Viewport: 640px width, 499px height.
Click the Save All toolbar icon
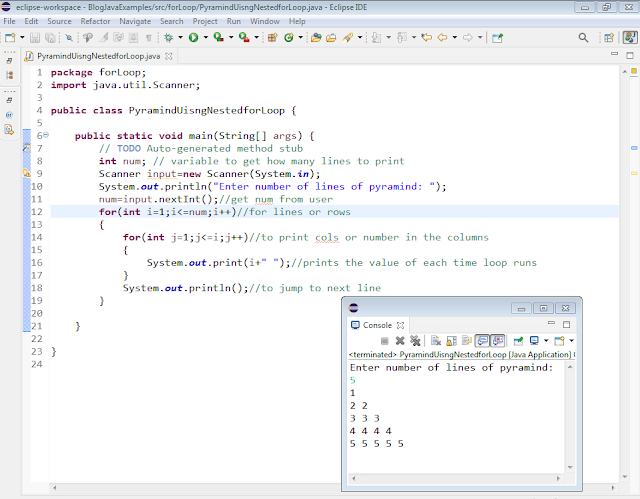point(50,38)
